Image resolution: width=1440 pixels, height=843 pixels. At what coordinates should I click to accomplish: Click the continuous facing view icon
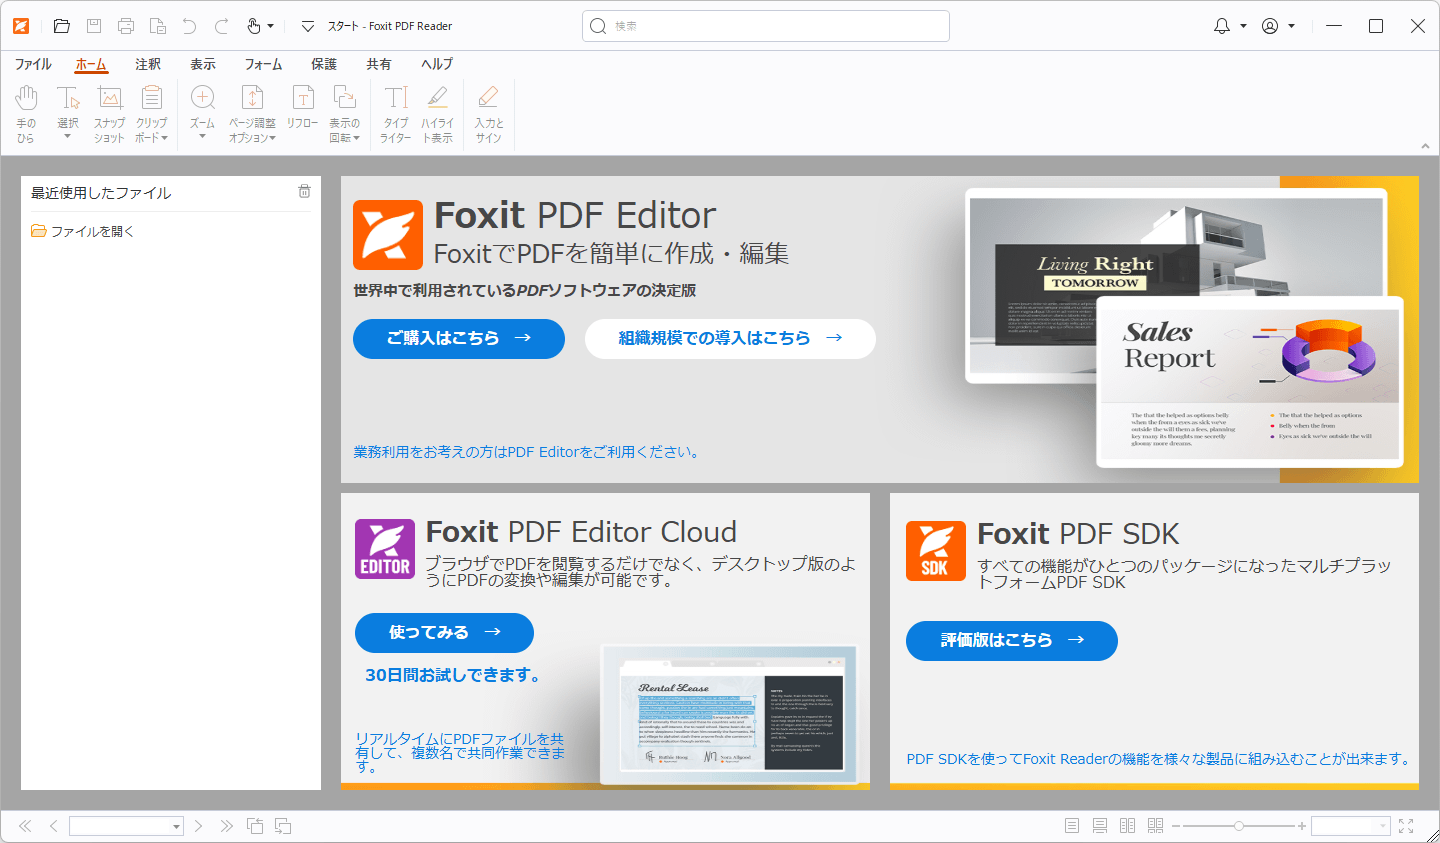click(x=1156, y=826)
